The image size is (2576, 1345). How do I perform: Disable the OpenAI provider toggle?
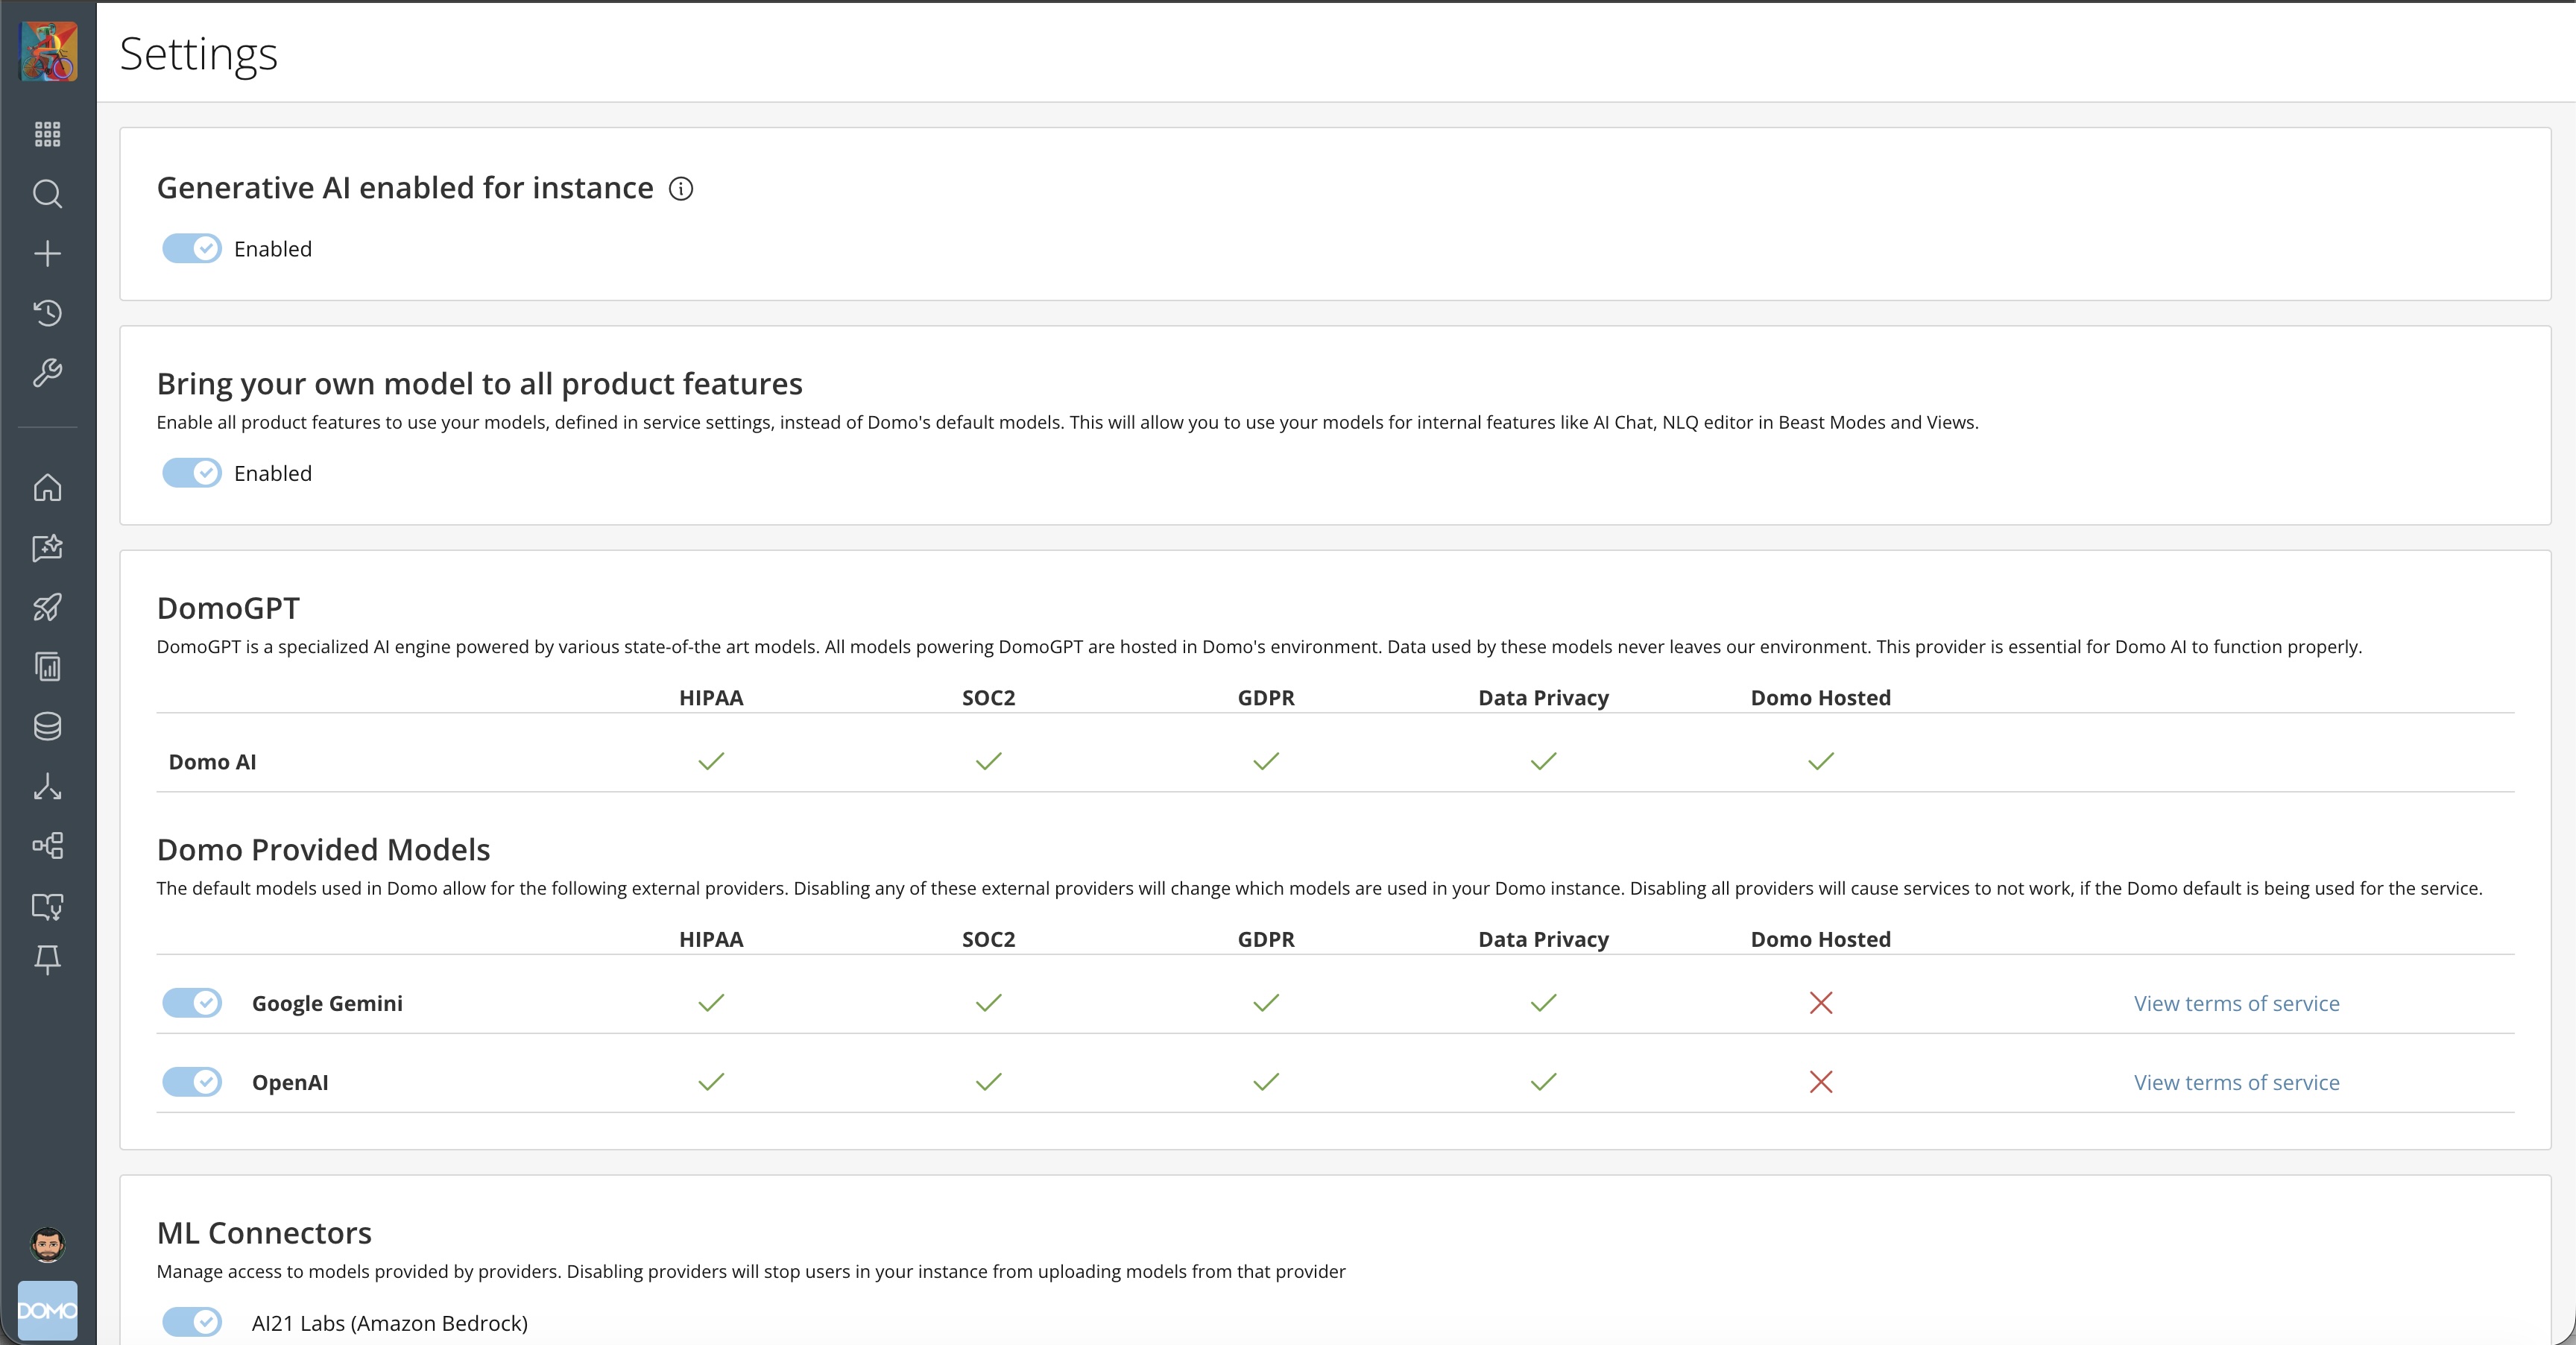pyautogui.click(x=192, y=1082)
